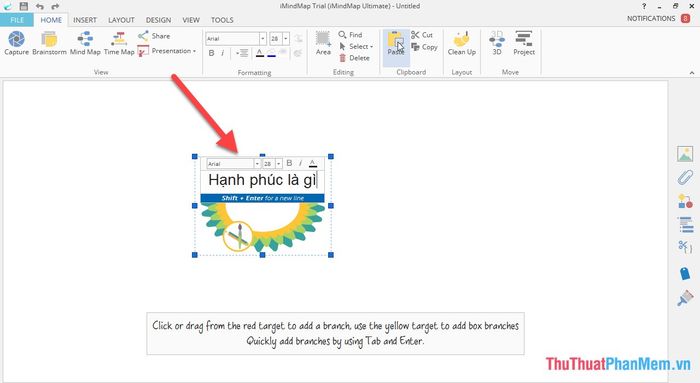Screen dimensions: 700x383
Task: Open the DESIGN ribbon tab
Action: pyautogui.click(x=158, y=20)
